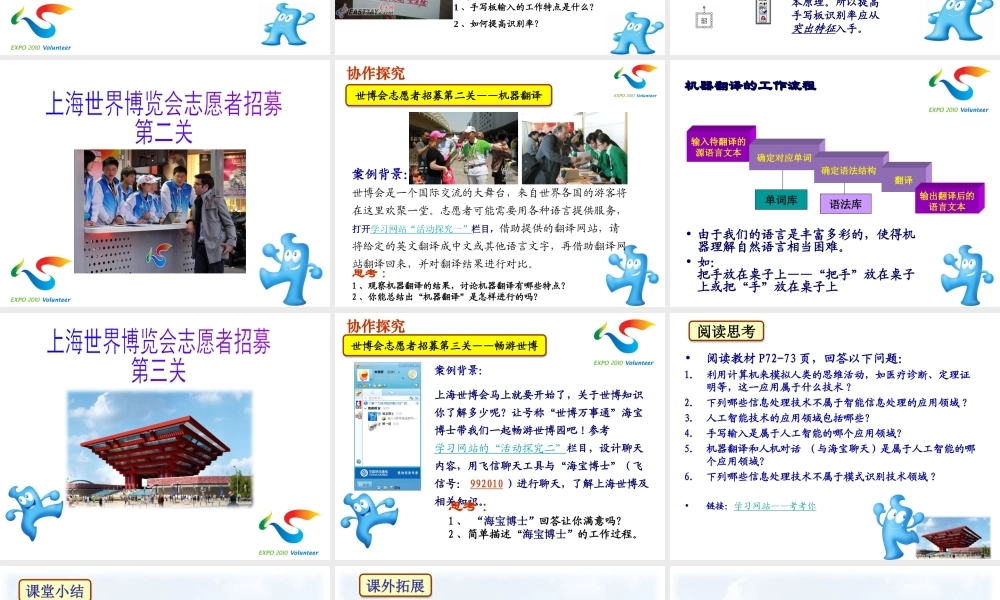Click the Haibao mascot on 第二关 title slide
This screenshot has height=600, width=1000.
290,268
